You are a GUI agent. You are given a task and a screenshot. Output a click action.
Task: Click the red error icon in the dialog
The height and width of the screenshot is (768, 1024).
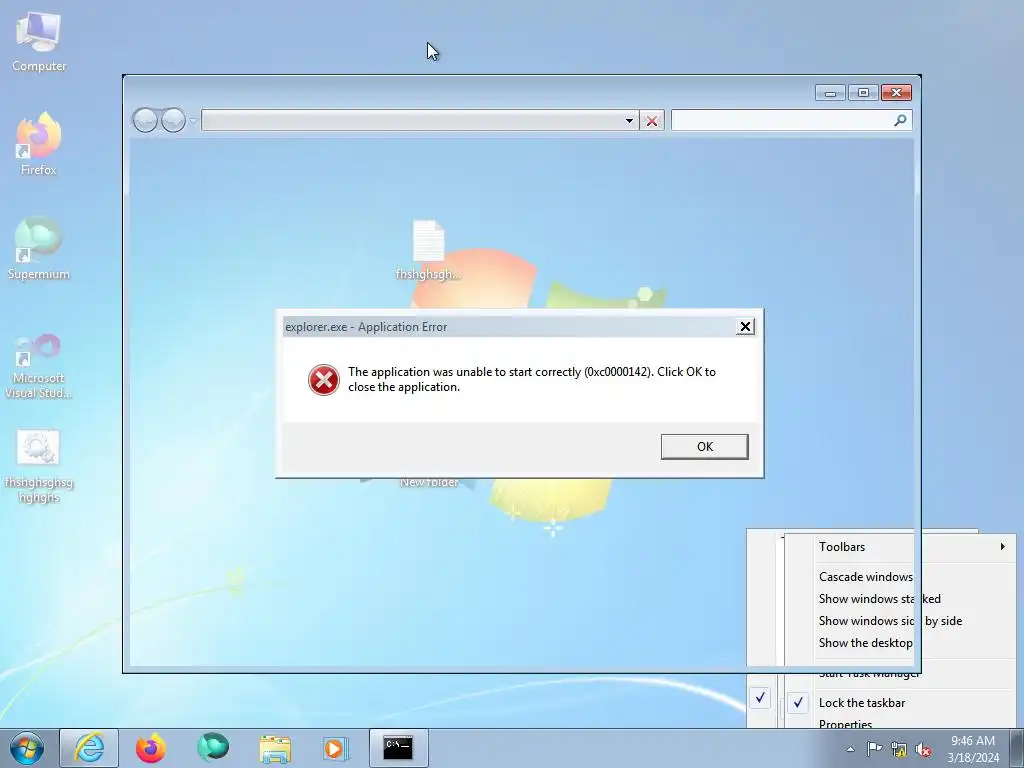tap(324, 380)
